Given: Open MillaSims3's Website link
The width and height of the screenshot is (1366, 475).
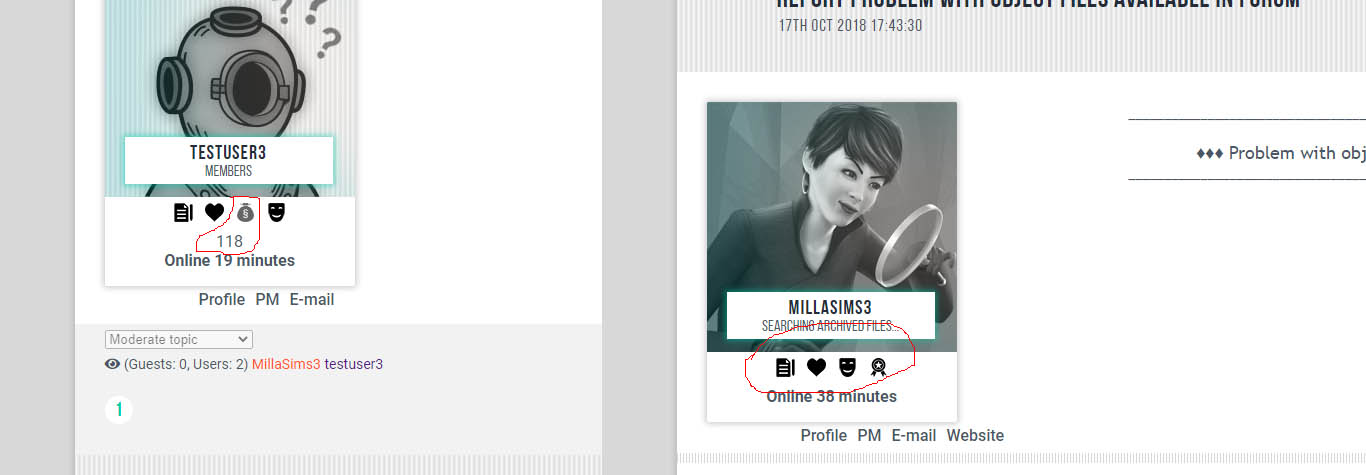Looking at the screenshot, I should [975, 435].
